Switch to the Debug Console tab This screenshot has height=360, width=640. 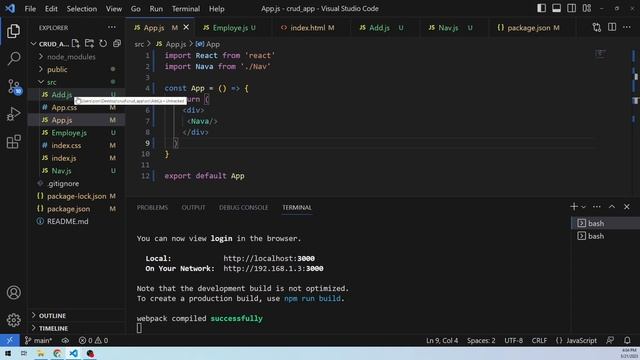pos(244,207)
